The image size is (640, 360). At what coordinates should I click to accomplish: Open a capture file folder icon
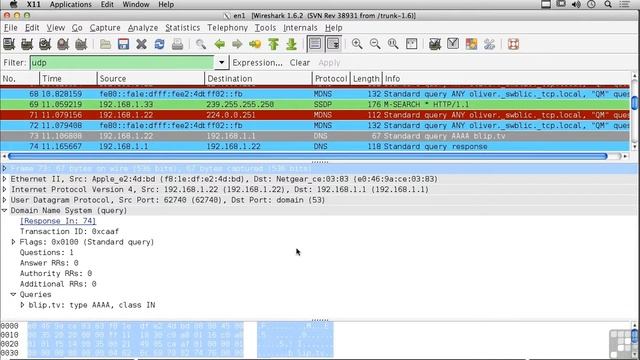105,44
